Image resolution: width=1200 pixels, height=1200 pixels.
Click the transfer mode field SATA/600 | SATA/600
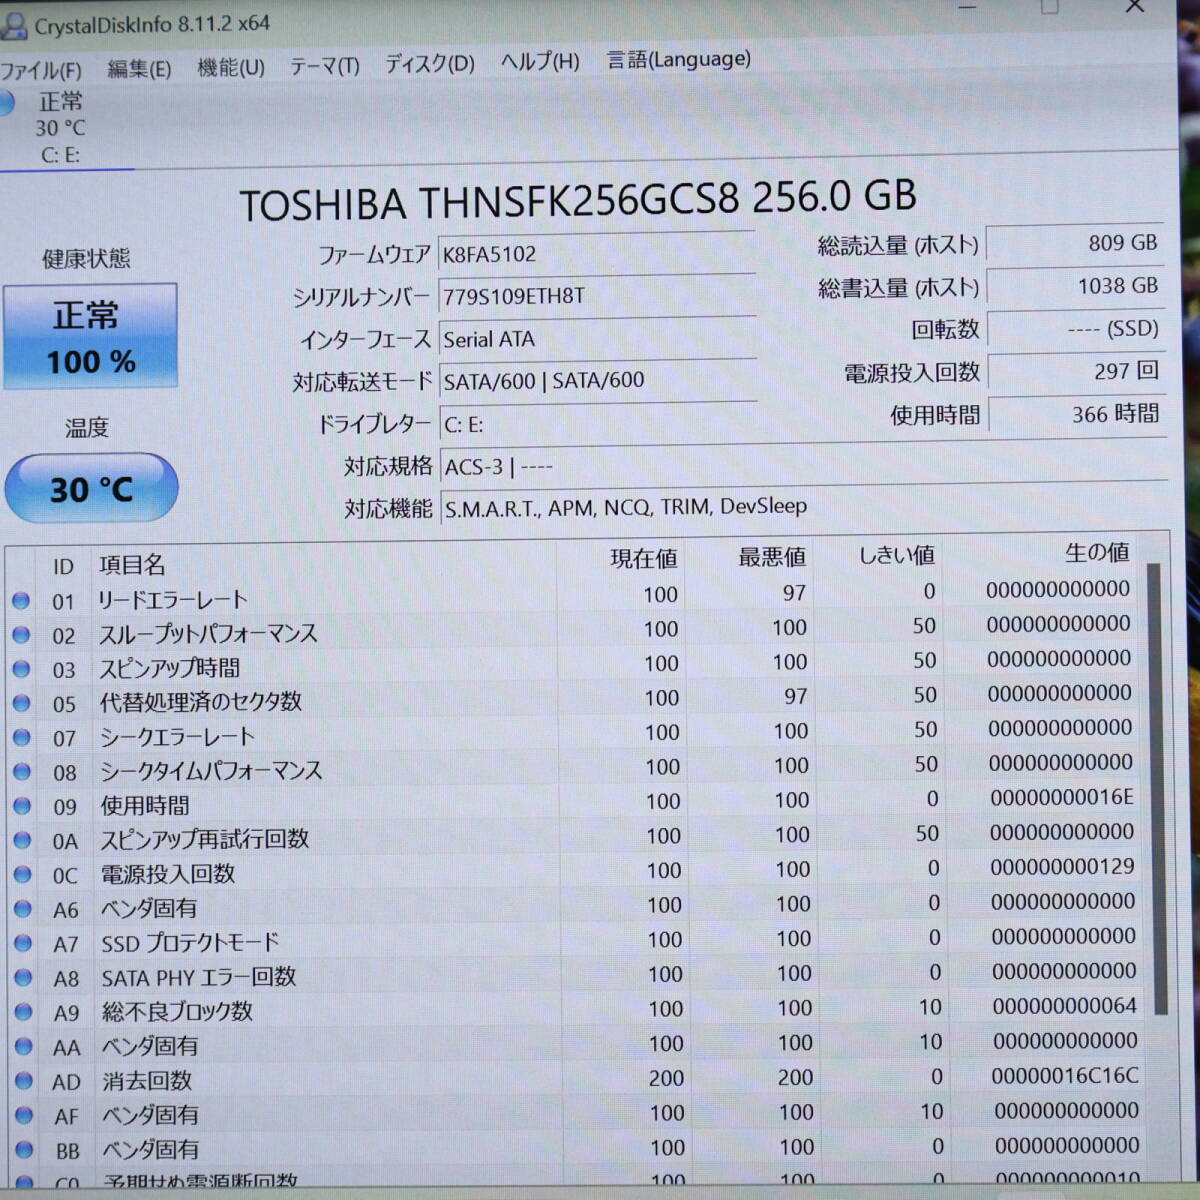pos(597,380)
